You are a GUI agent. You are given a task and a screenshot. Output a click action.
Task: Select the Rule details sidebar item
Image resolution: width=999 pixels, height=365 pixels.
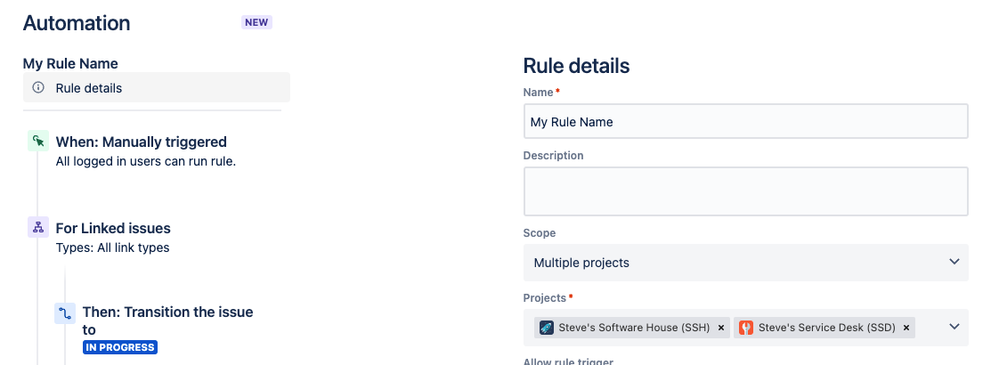coord(156,88)
